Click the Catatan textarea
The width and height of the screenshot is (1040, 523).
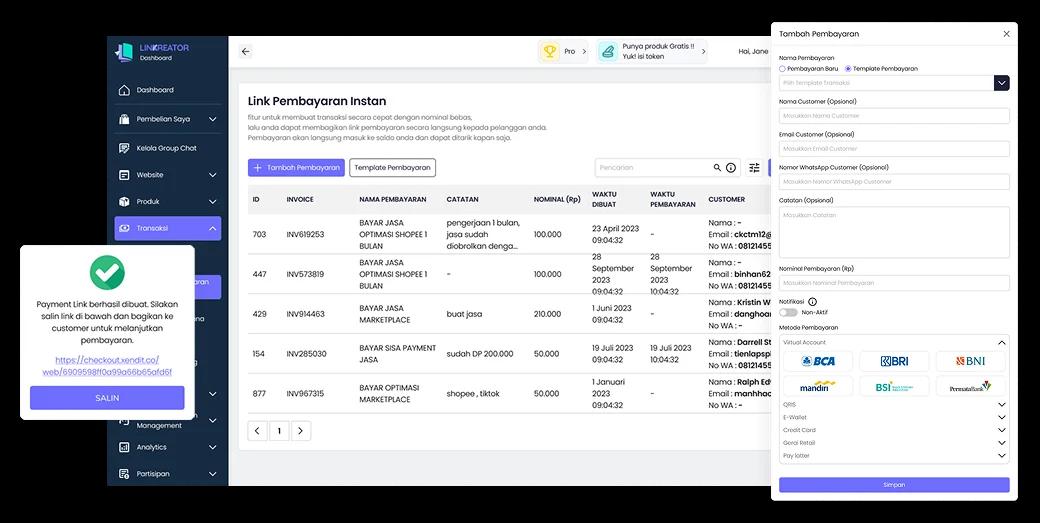pyautogui.click(x=894, y=232)
